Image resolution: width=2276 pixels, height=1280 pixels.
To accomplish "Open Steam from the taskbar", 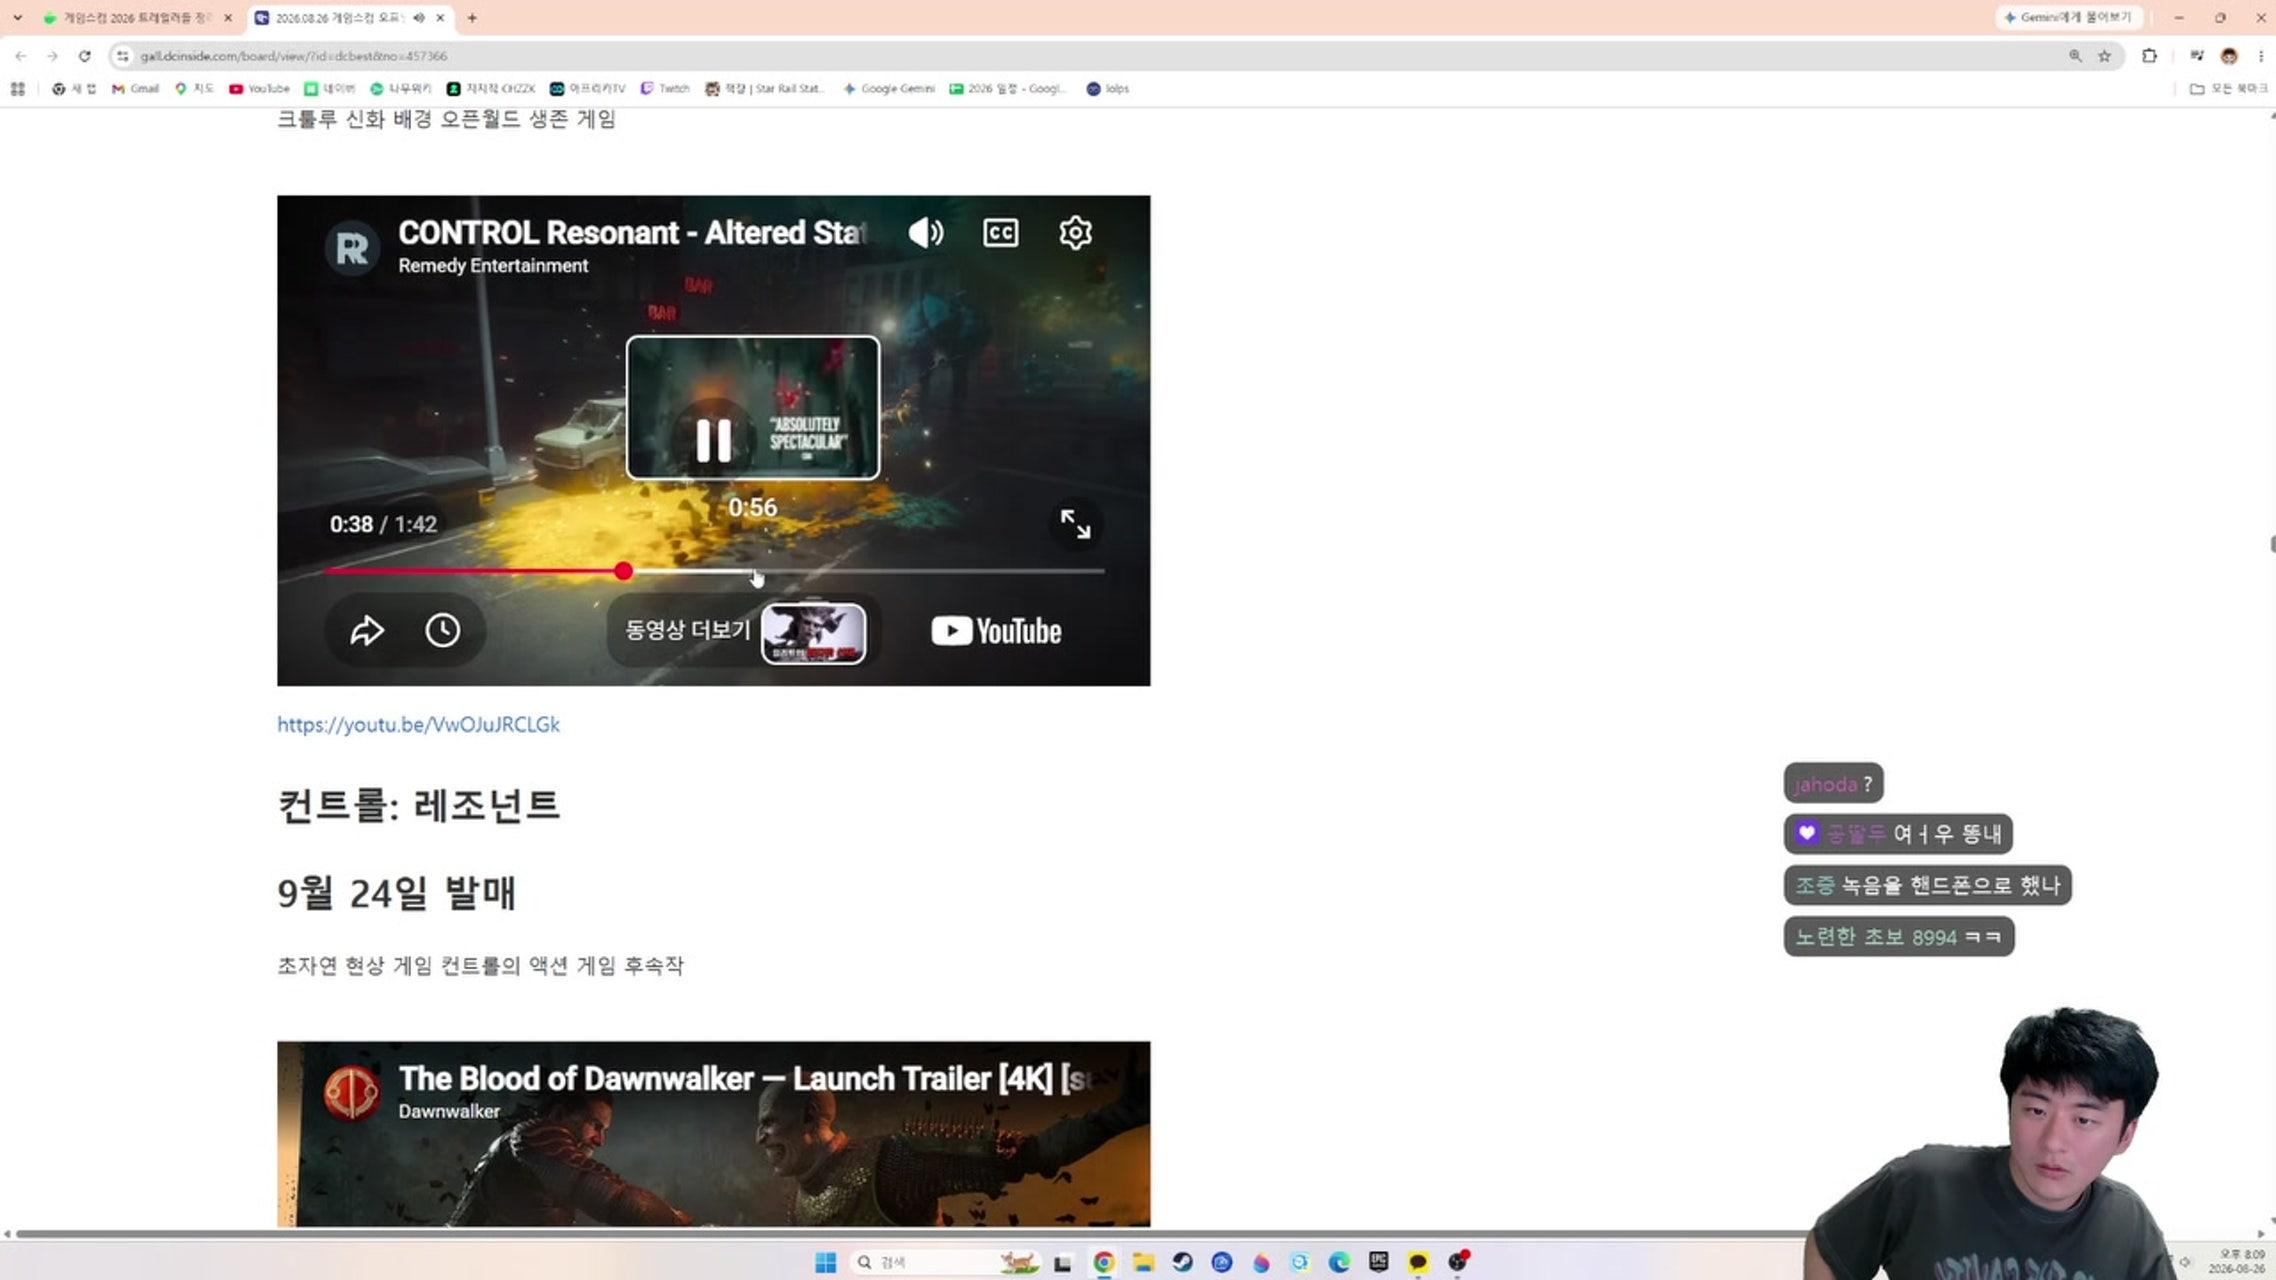I will tap(1182, 1262).
